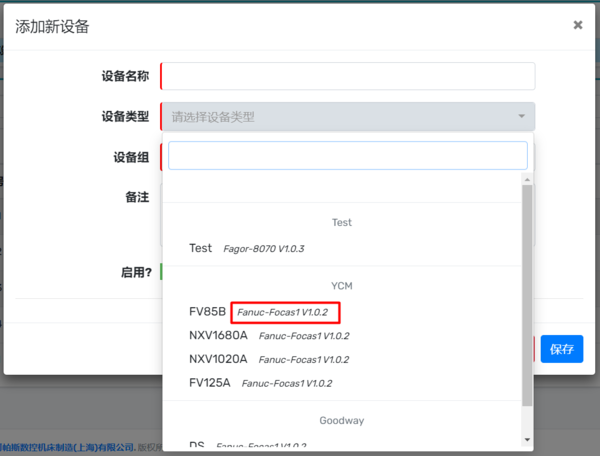Click the dropdown list scrollbar thumb
Viewport: 600px width, 456px height.
click(527, 295)
